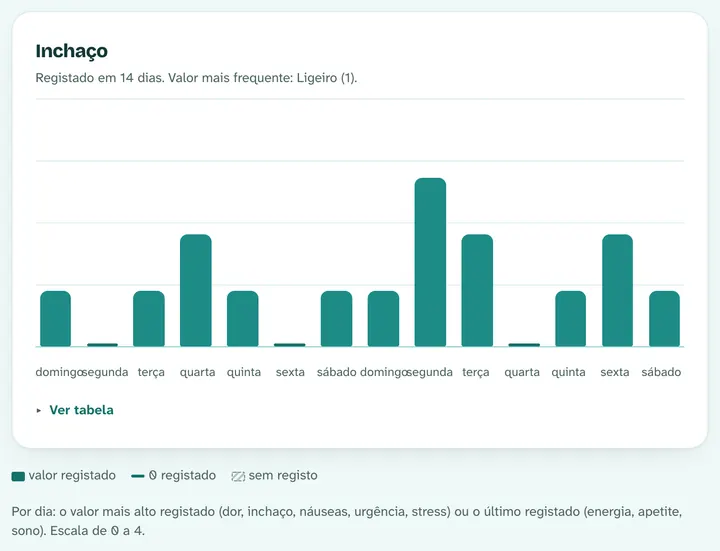Screen dimensions: 720x551
Task: Select the second sexta bar
Action: click(x=617, y=290)
